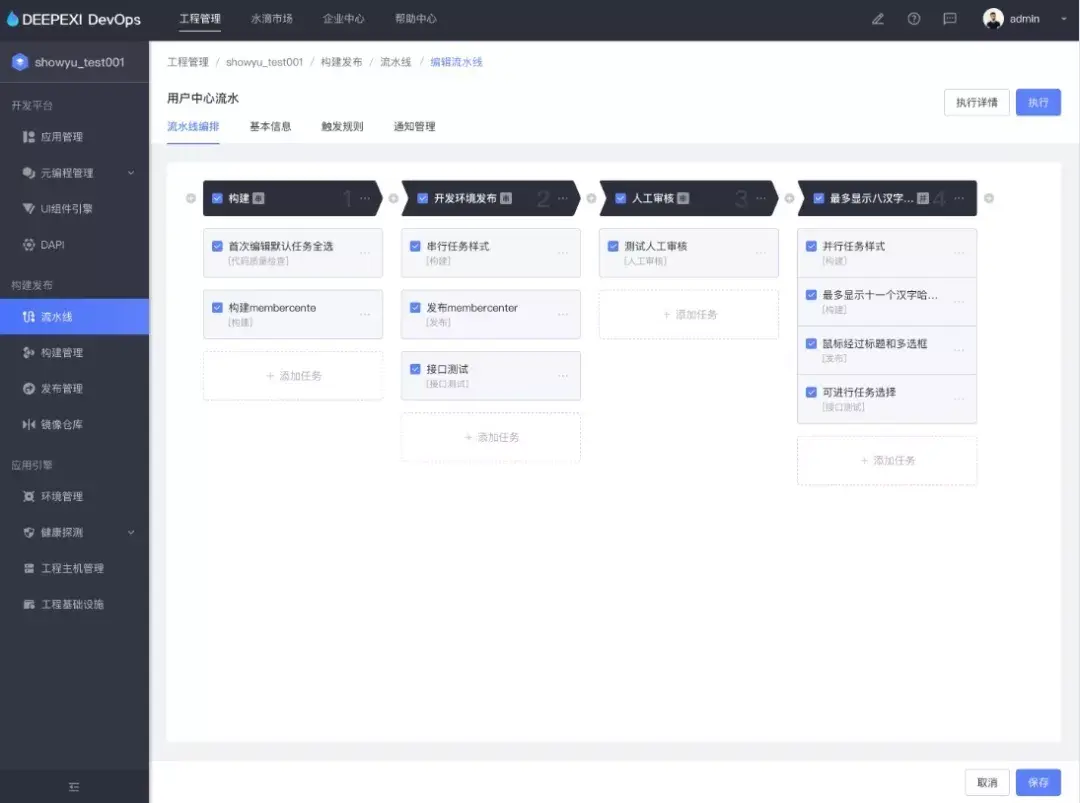
Task: Click serial mode icon beside 构建 stage title
Action: point(258,198)
